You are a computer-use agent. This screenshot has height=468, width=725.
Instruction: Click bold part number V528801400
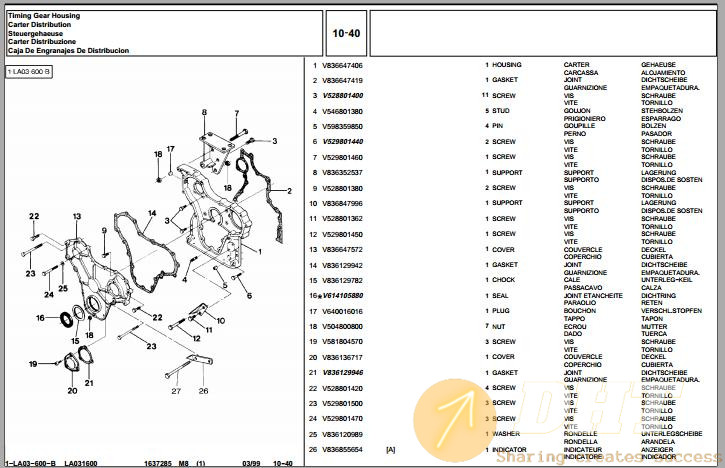click(343, 96)
